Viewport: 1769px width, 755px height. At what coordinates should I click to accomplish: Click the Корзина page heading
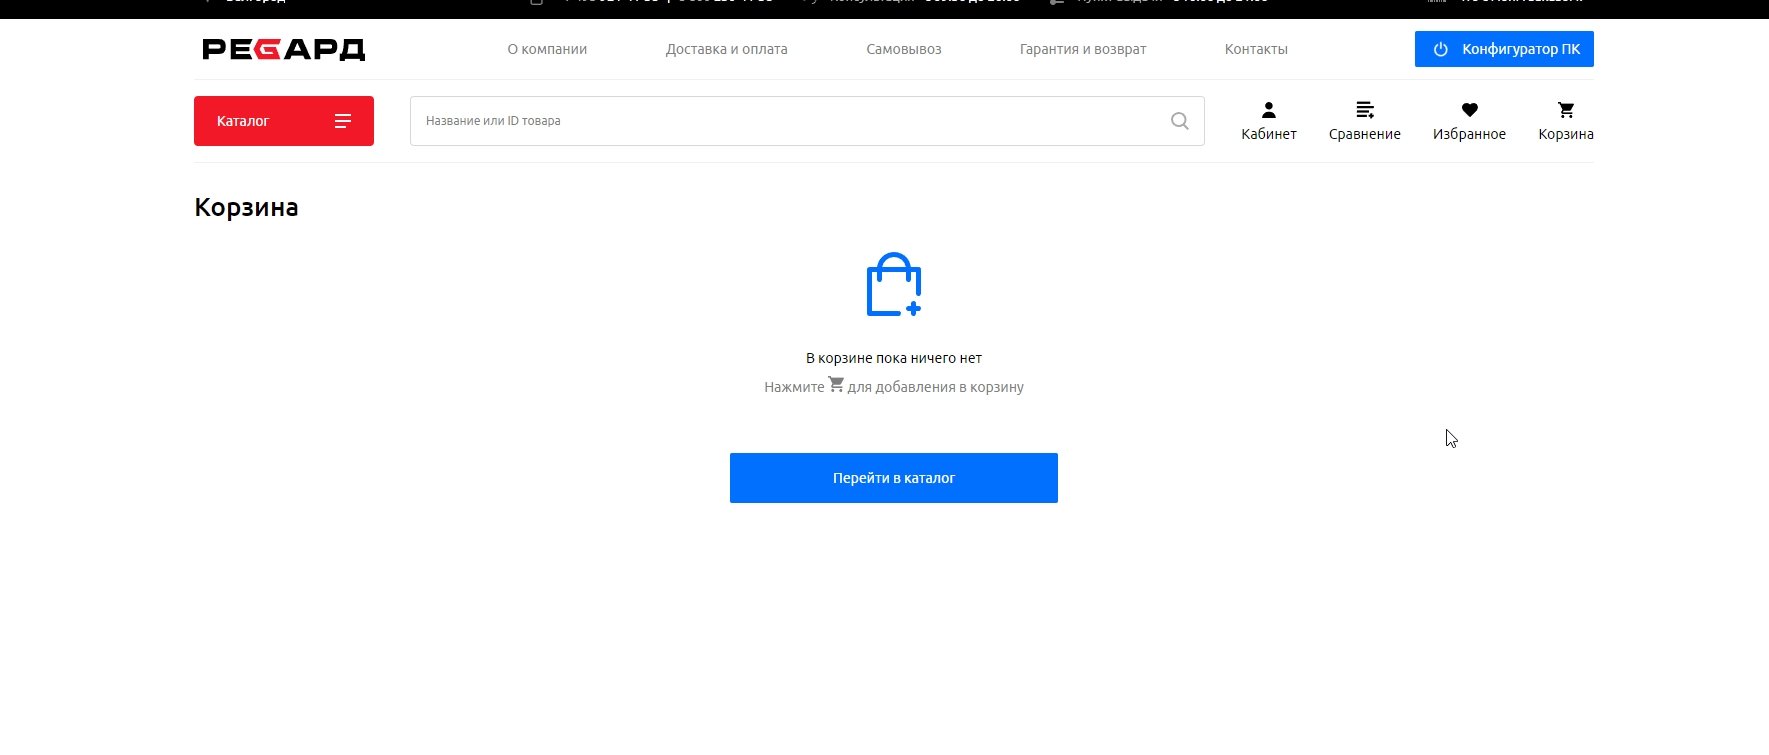246,207
